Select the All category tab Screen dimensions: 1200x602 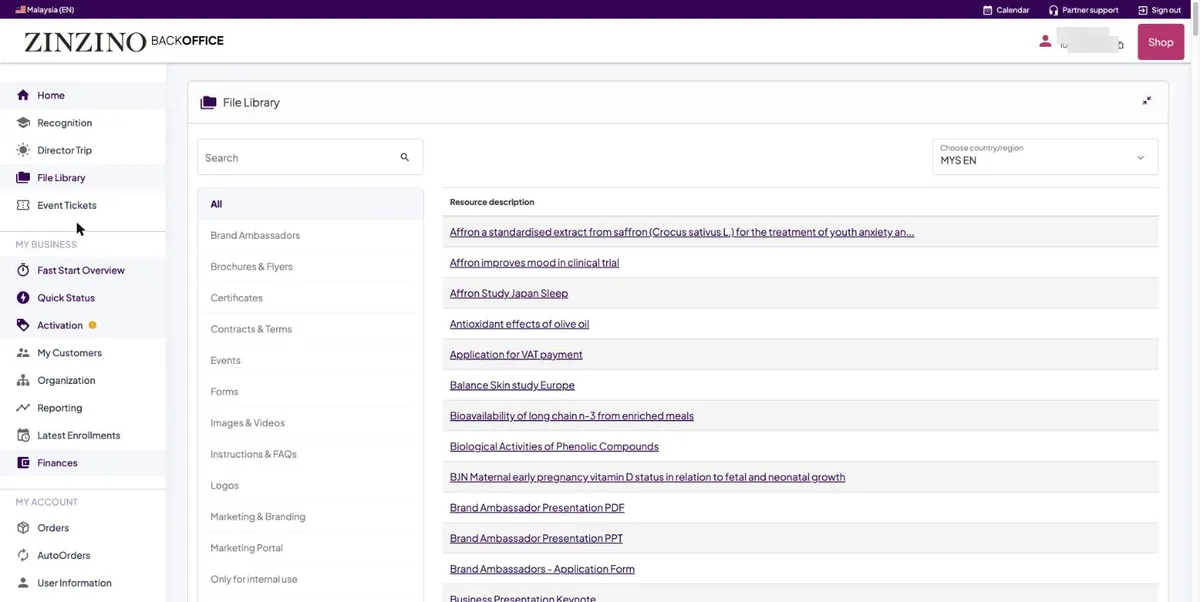[310, 204]
